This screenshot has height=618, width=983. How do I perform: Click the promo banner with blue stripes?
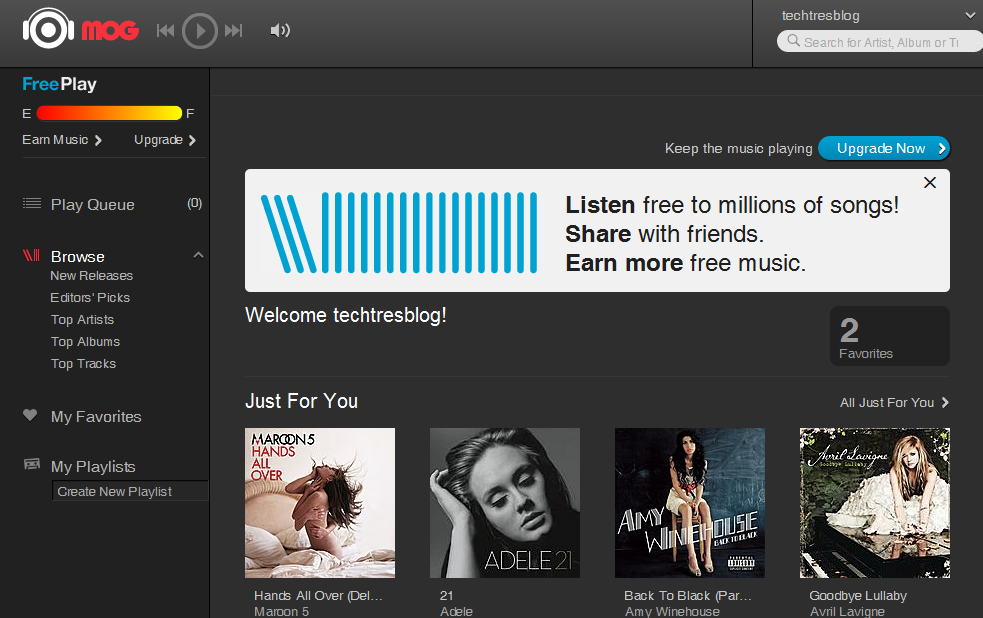coord(597,231)
